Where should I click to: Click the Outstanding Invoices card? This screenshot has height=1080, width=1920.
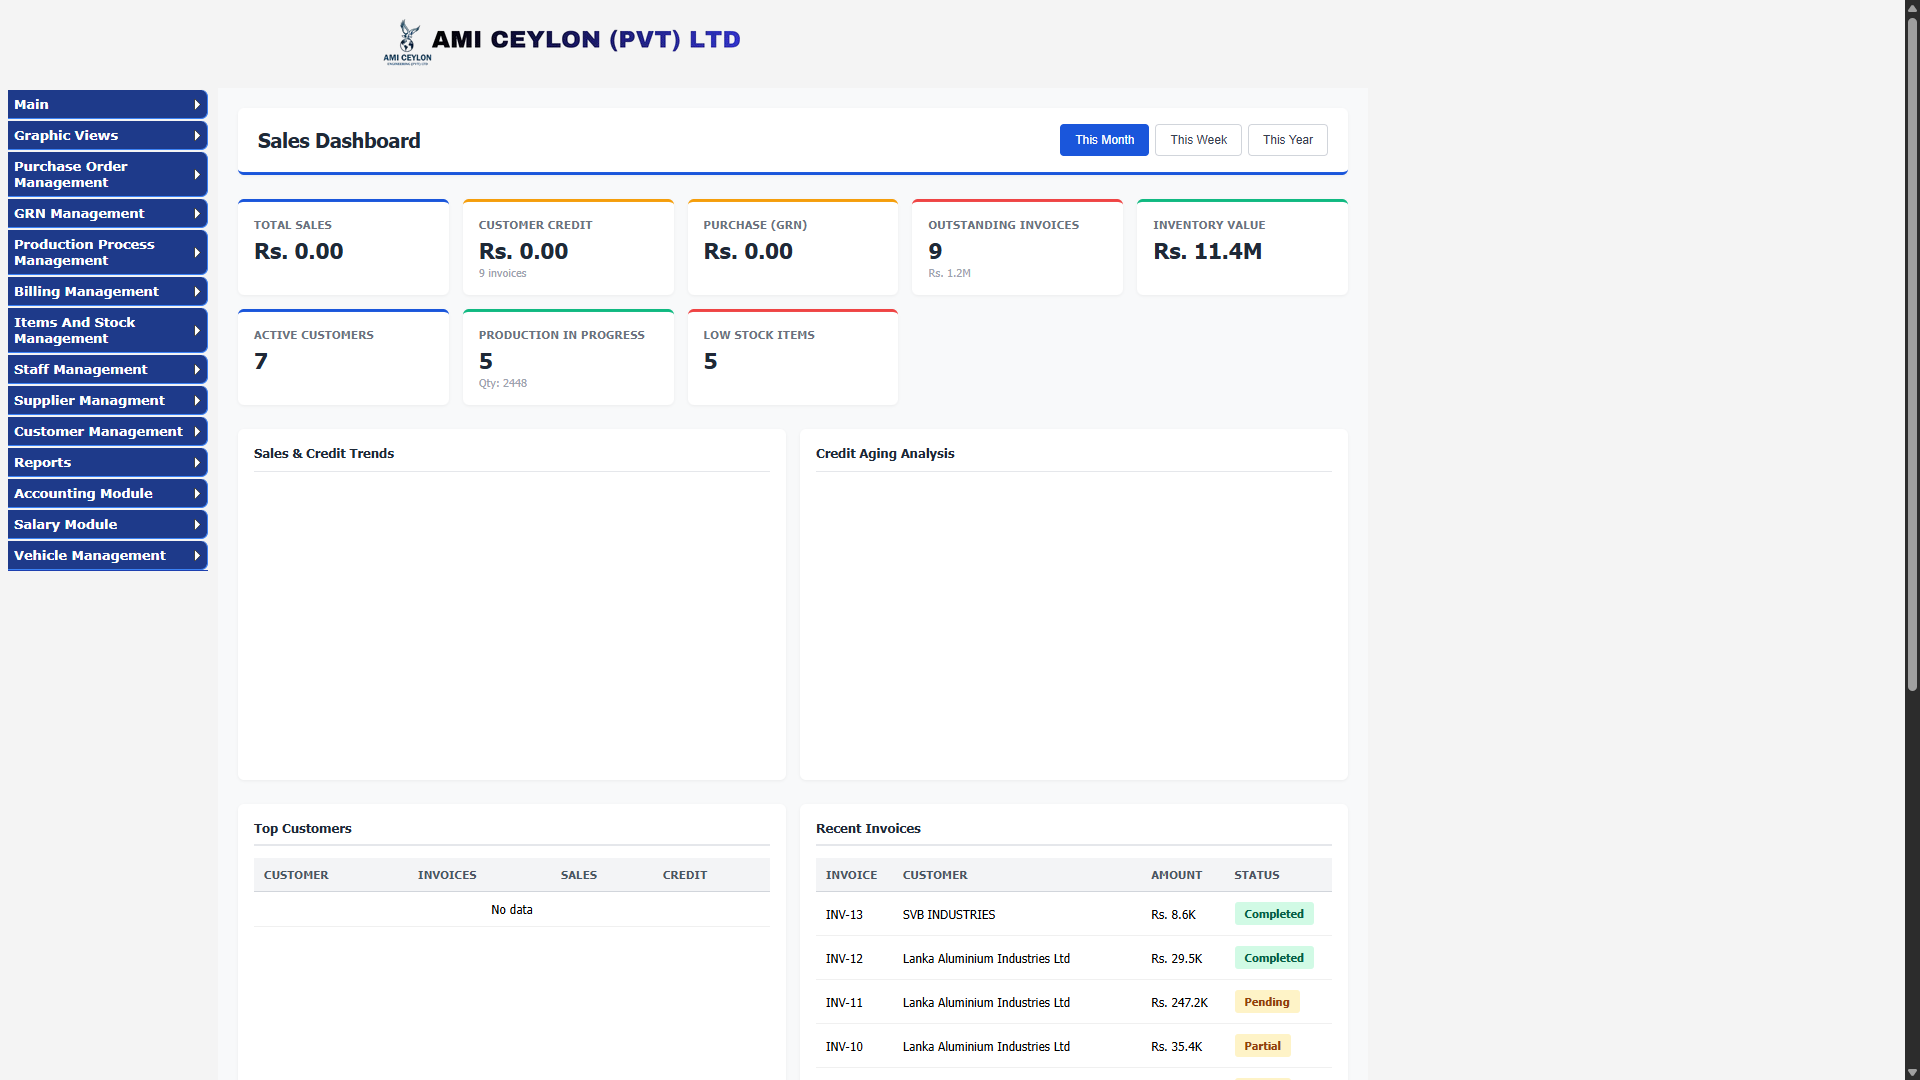(x=1017, y=247)
